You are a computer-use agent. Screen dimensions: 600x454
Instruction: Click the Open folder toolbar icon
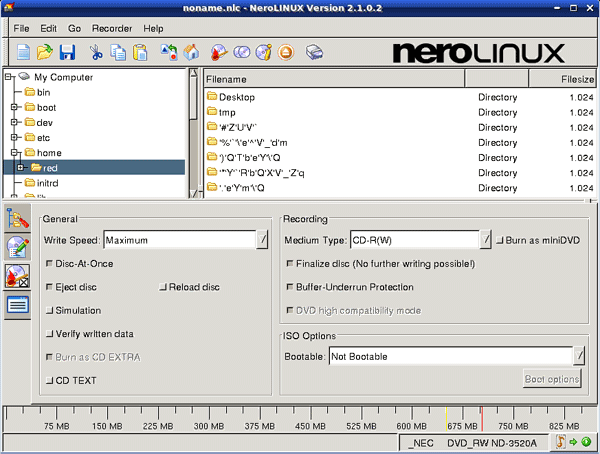(x=44, y=52)
